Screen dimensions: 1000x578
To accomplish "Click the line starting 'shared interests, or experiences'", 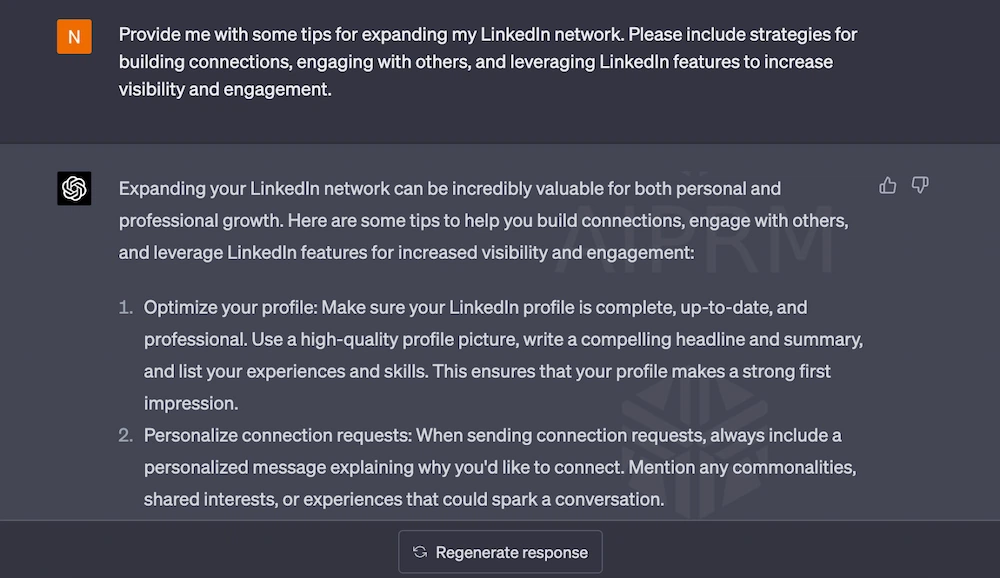I will click(404, 499).
